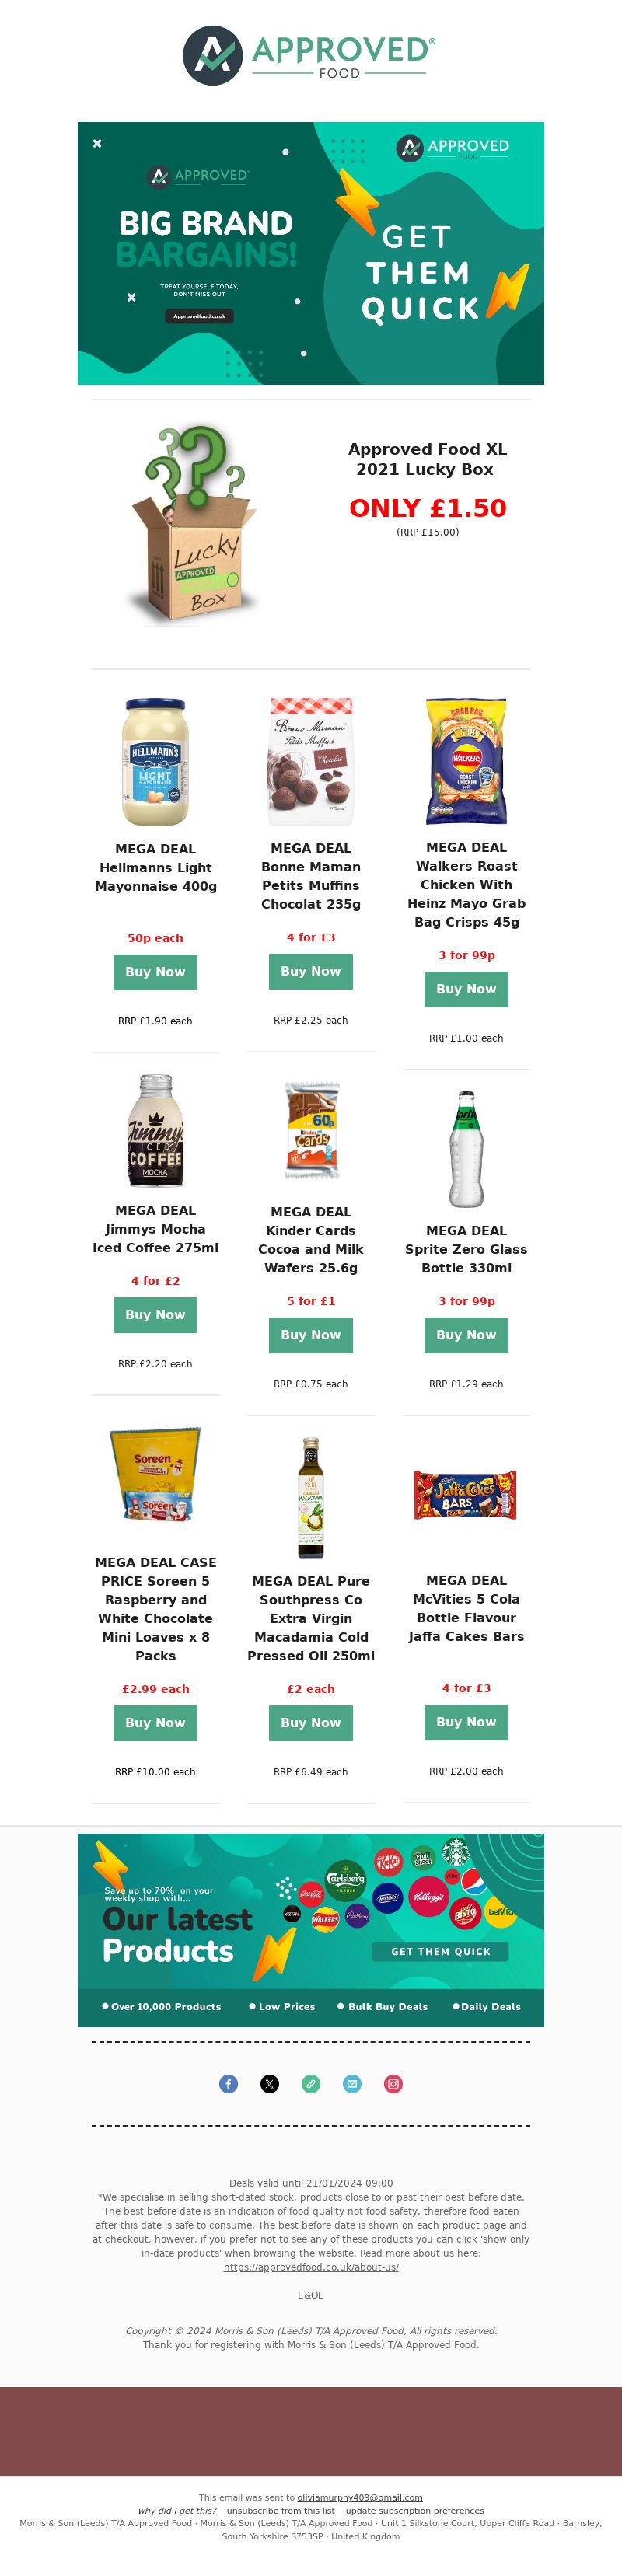Viewport: 622px width, 2576px height.
Task: Click unsubscribe from this list link
Action: 281,2511
